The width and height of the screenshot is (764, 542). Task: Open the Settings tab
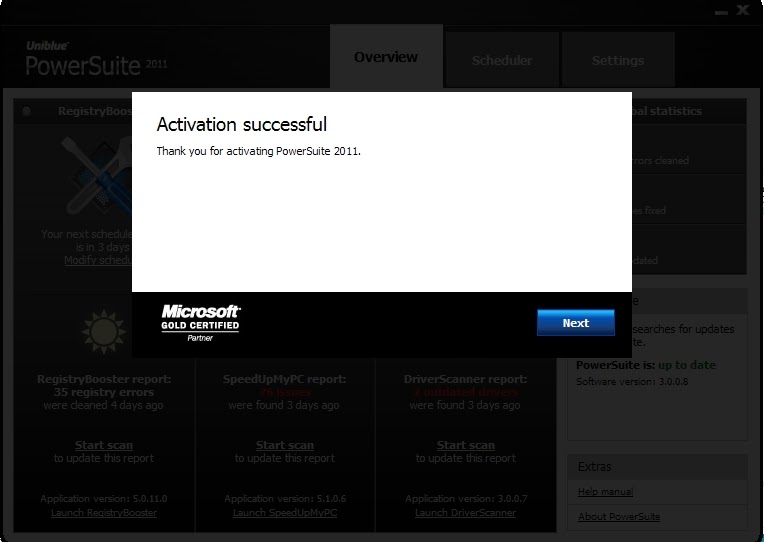(618, 60)
